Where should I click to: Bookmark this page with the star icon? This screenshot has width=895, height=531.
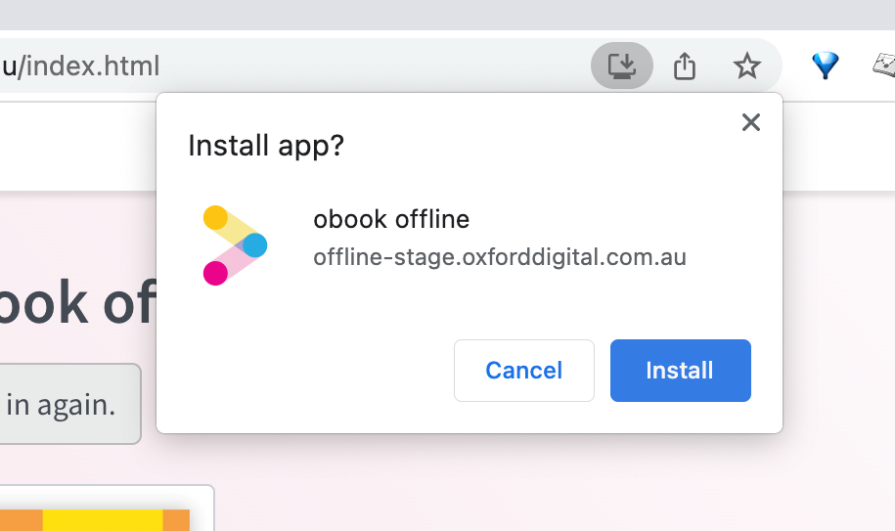point(746,66)
